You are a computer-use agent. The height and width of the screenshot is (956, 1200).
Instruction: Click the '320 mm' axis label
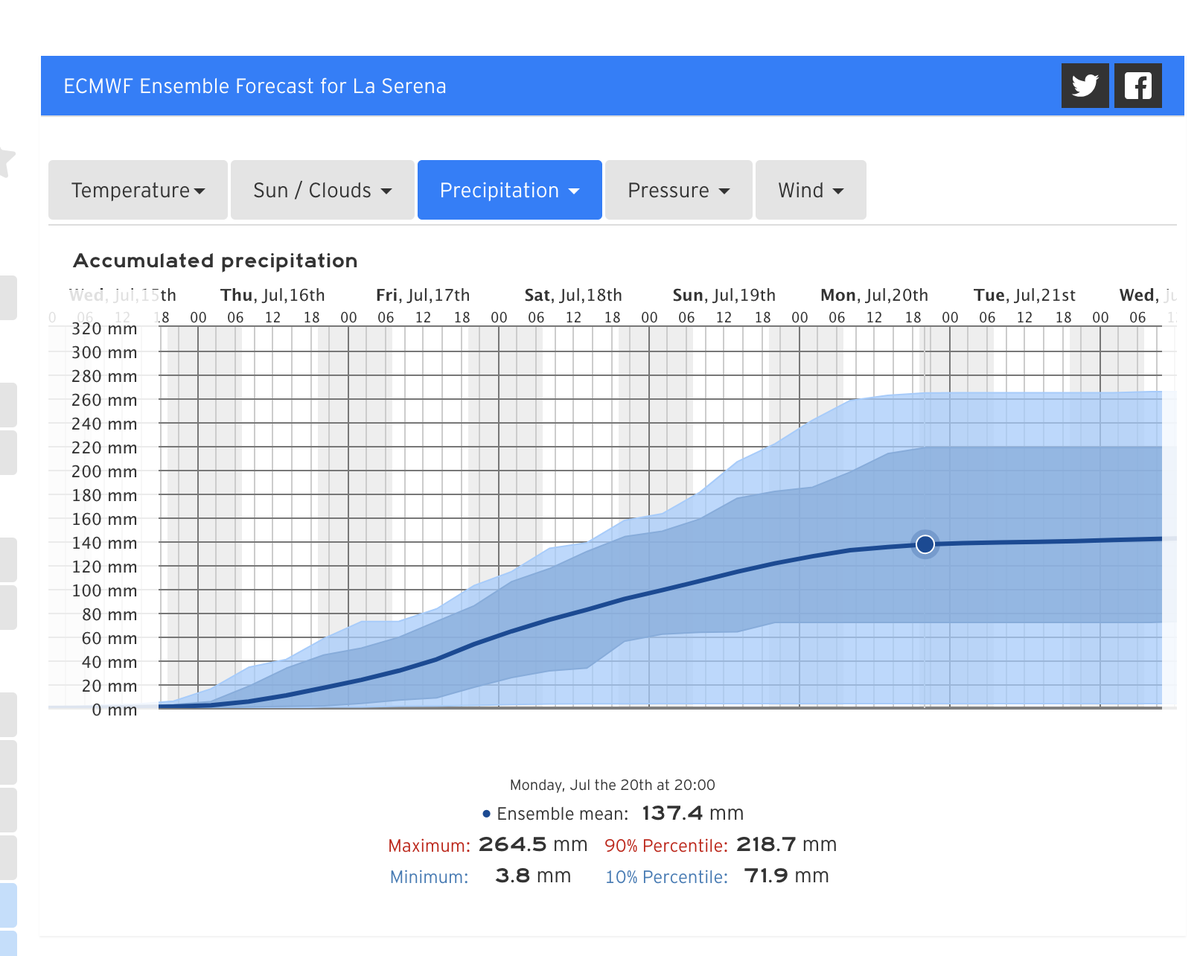coord(105,328)
